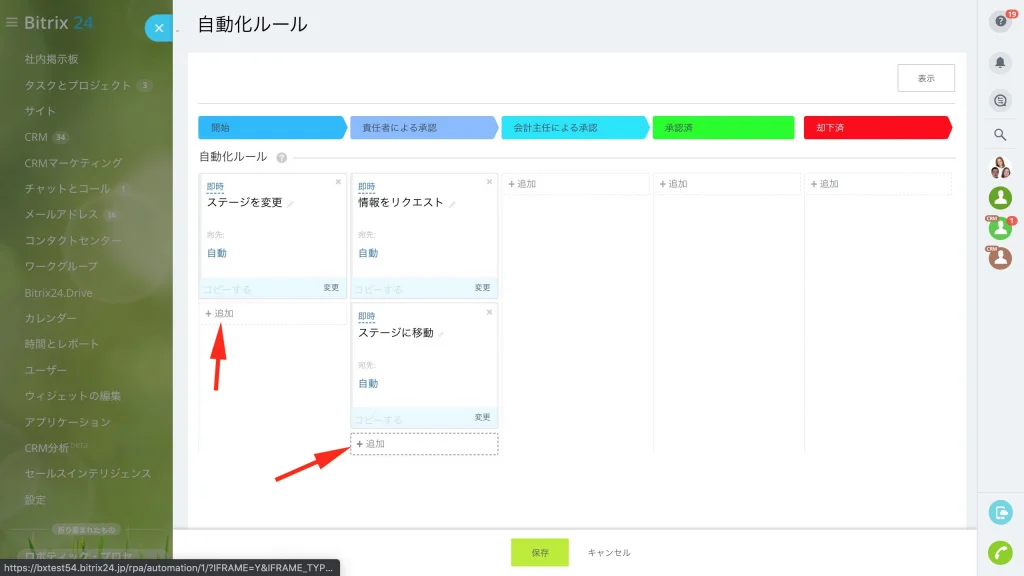Click the 表示 button
Viewport: 1024px width, 576px height.
click(x=925, y=78)
